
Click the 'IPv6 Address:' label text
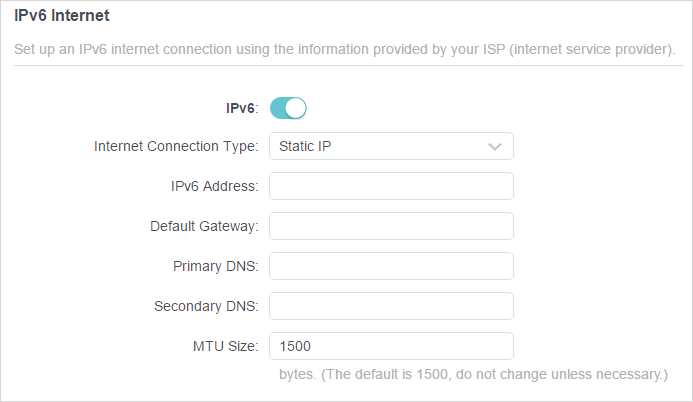214,186
